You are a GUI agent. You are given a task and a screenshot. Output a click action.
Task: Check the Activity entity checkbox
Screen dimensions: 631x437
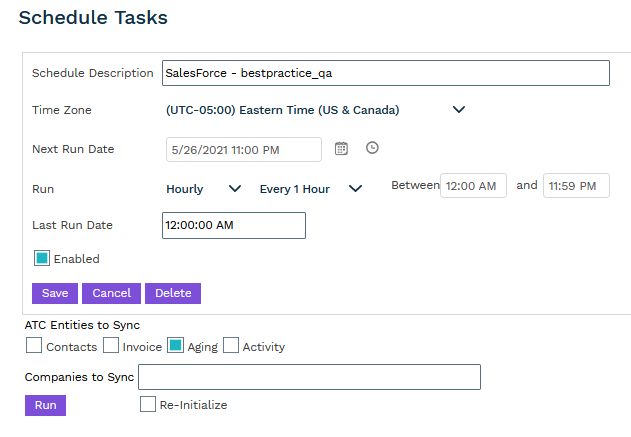pyautogui.click(x=231, y=346)
